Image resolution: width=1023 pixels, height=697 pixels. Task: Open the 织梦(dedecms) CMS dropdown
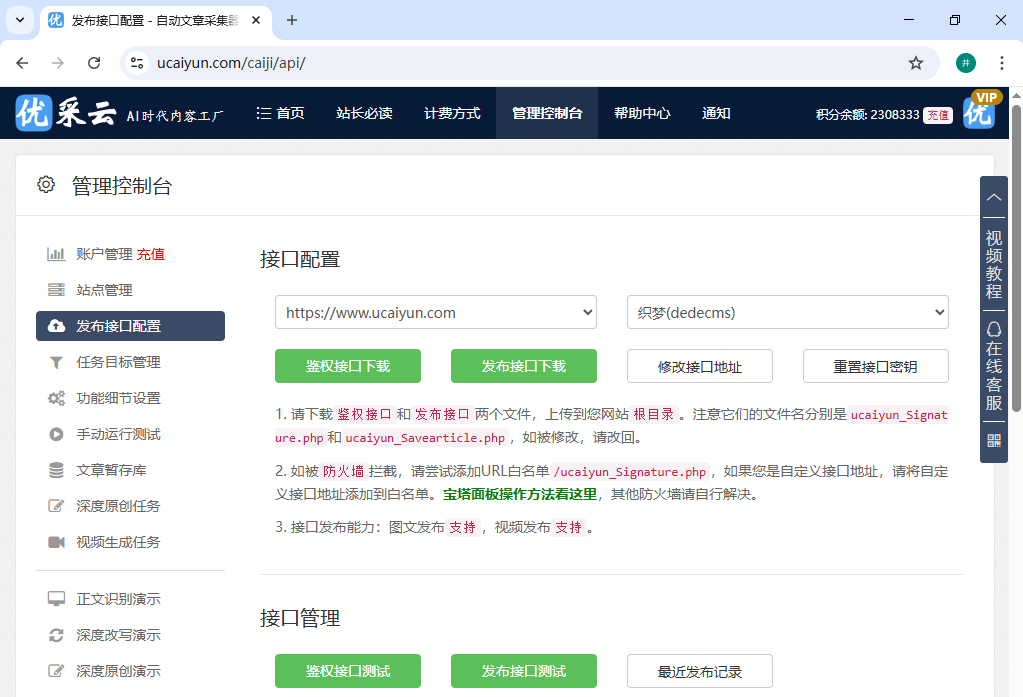tap(787, 312)
